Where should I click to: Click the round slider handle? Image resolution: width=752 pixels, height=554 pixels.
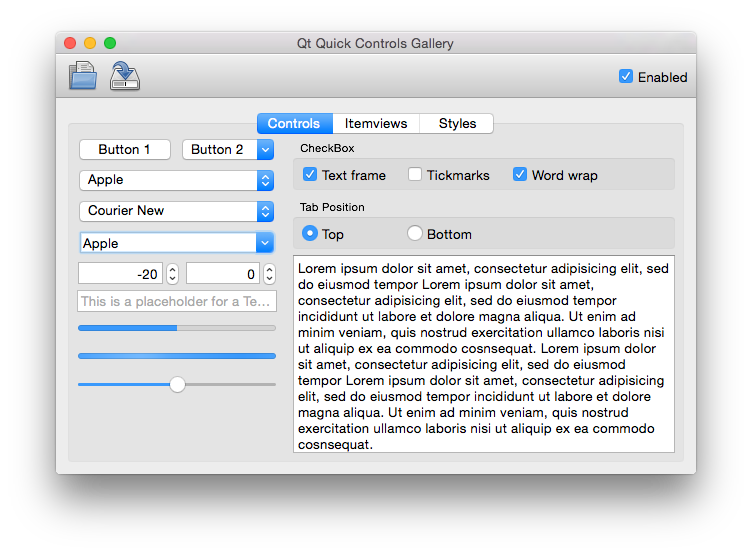pos(177,384)
